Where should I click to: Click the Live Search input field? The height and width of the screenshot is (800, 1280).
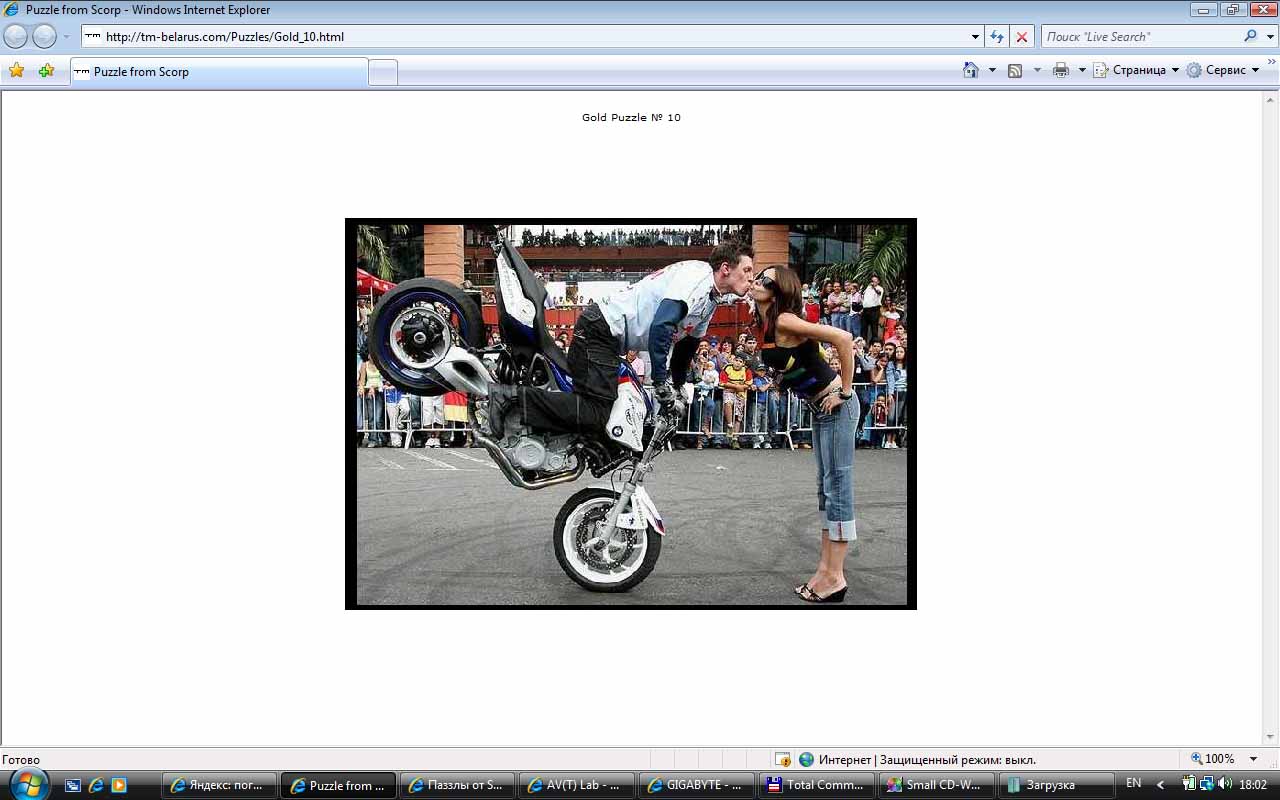click(1140, 37)
